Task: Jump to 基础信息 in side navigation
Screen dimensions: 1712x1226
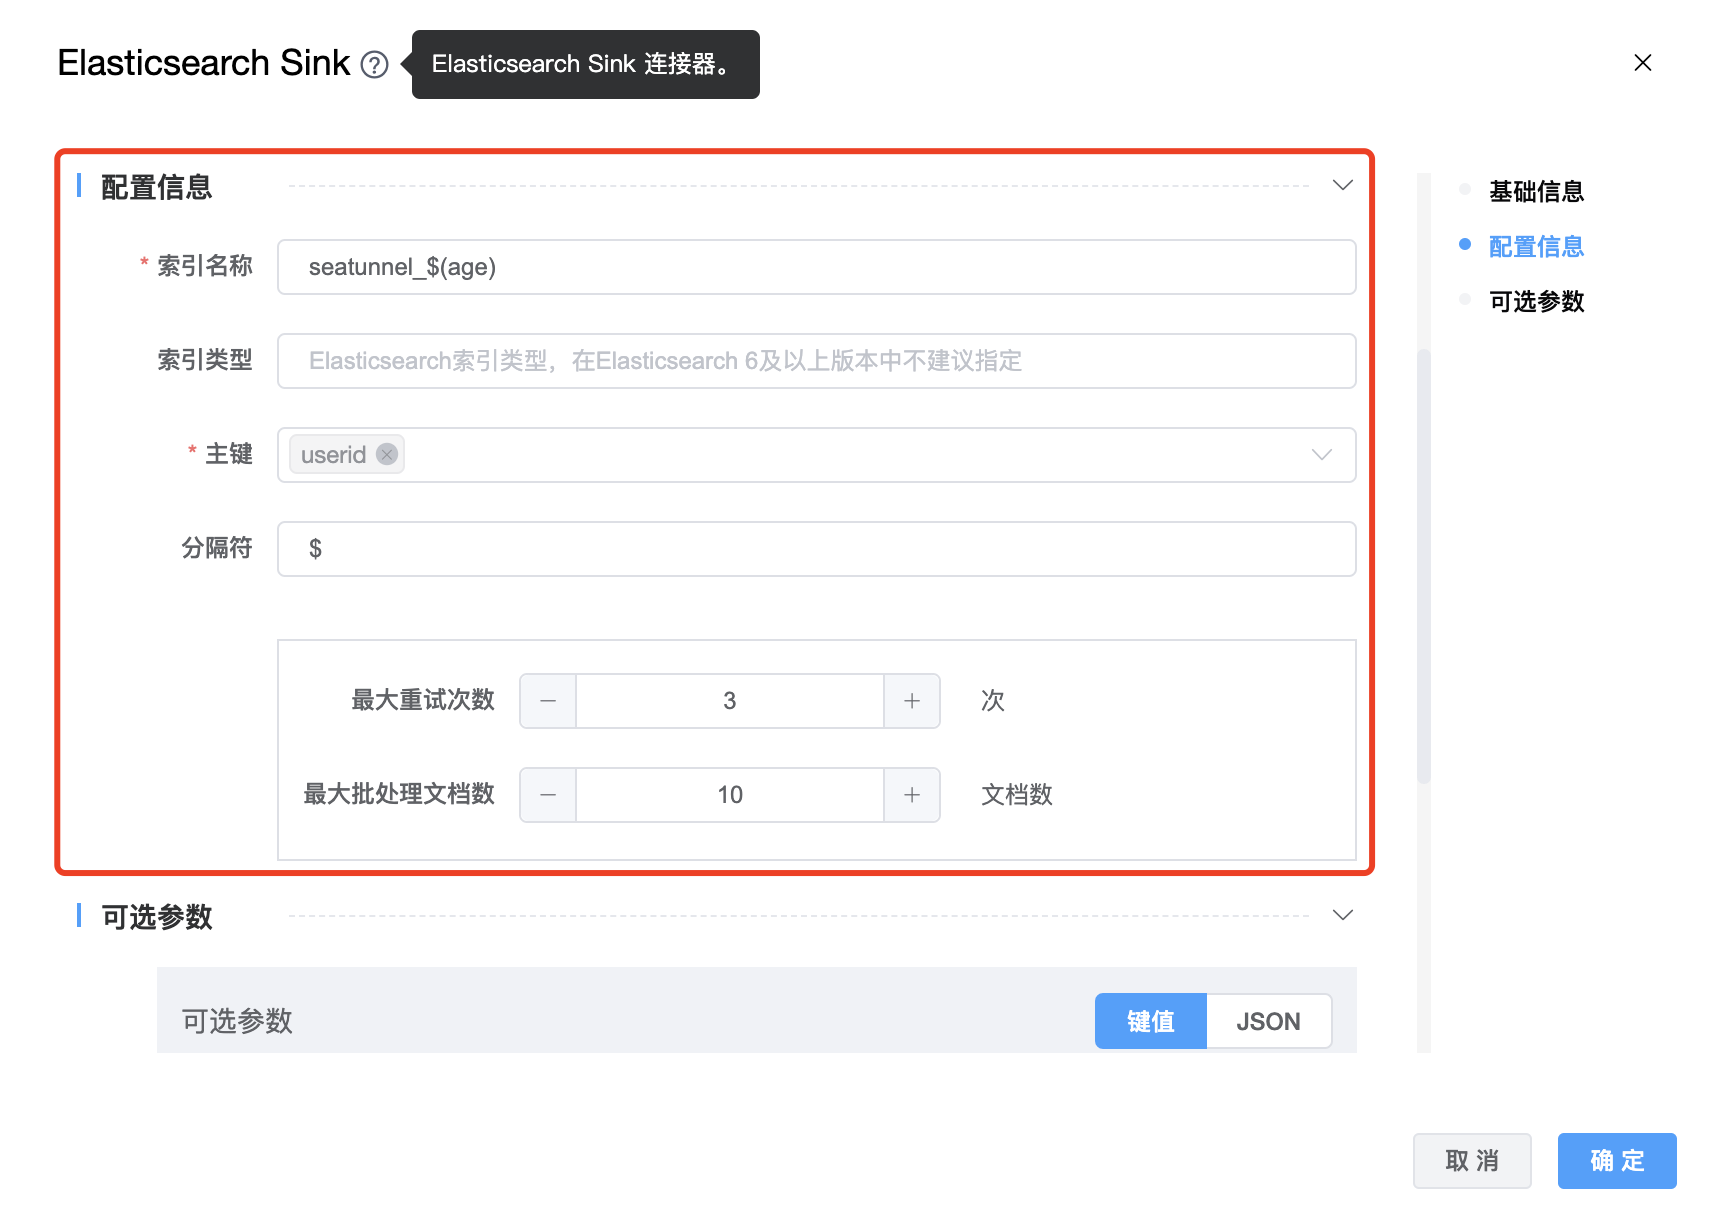Action: [x=1536, y=191]
